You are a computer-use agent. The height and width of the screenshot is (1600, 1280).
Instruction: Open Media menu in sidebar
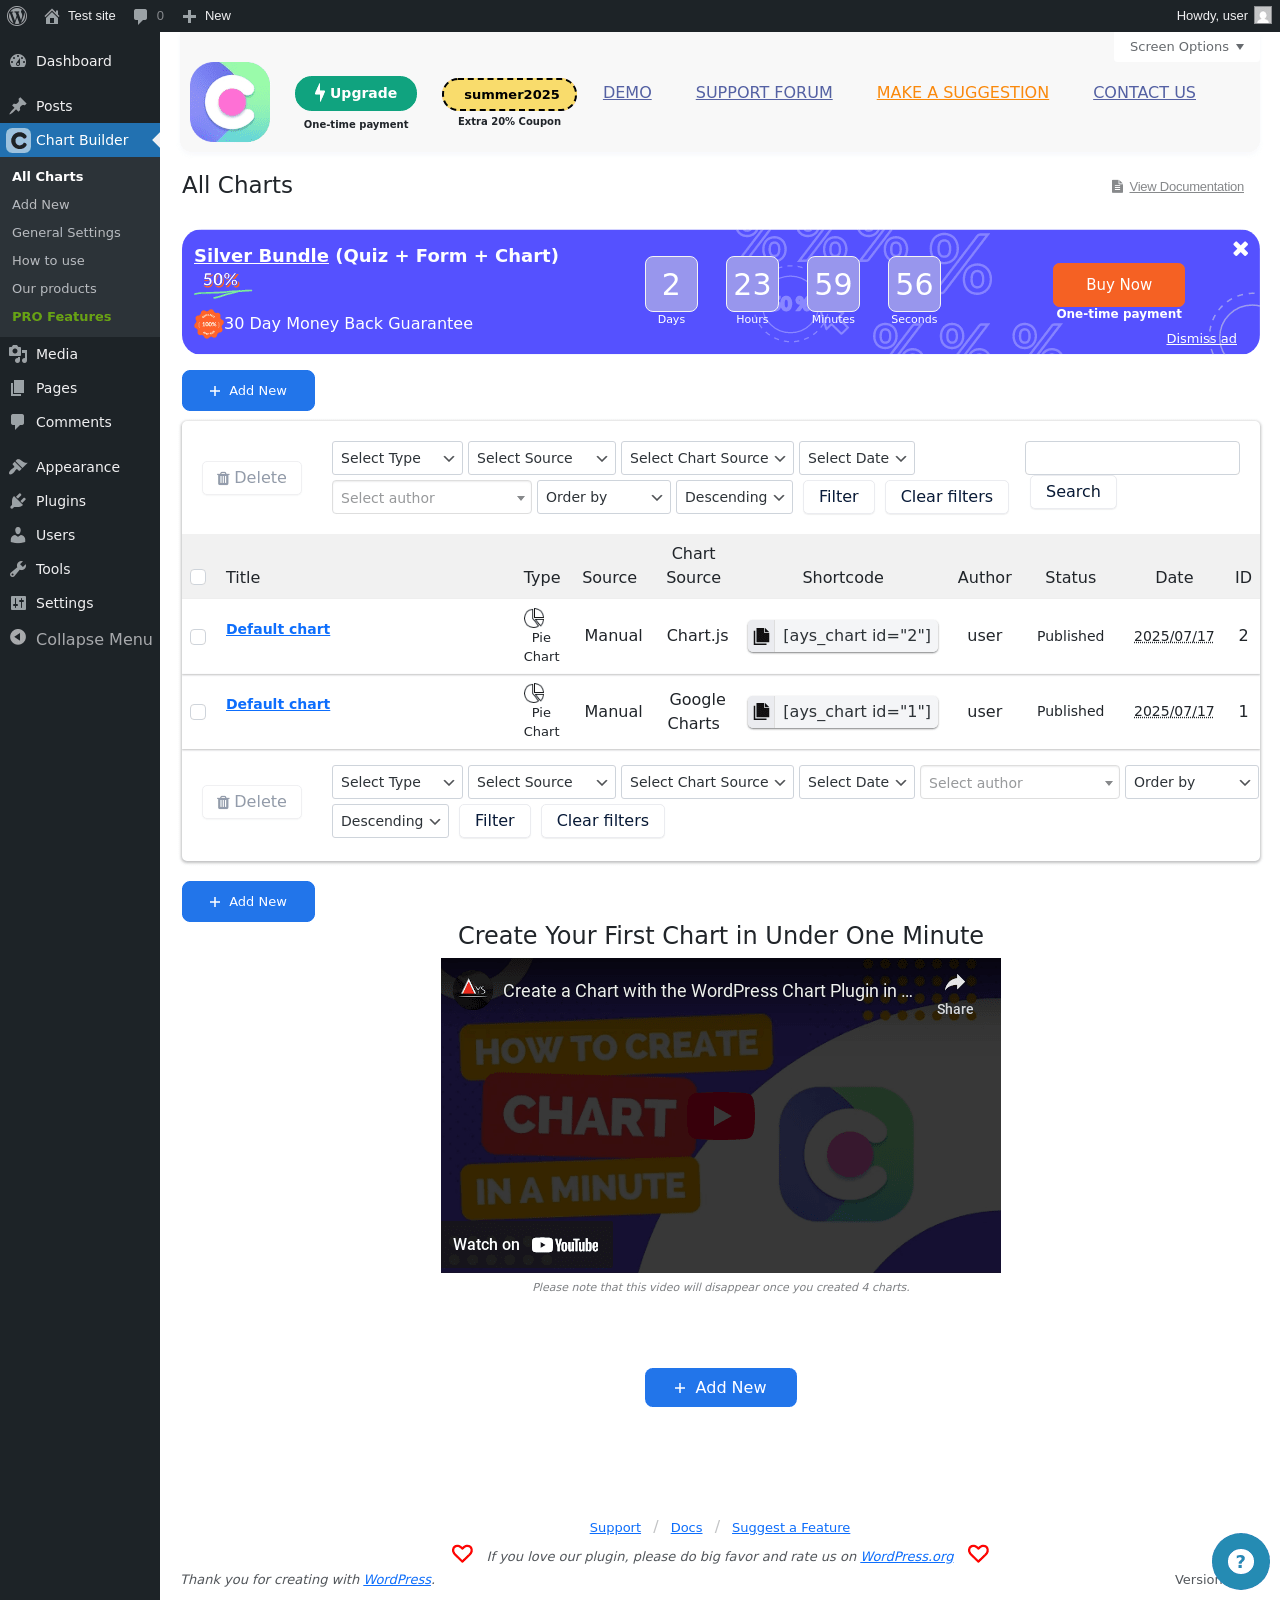(80, 354)
